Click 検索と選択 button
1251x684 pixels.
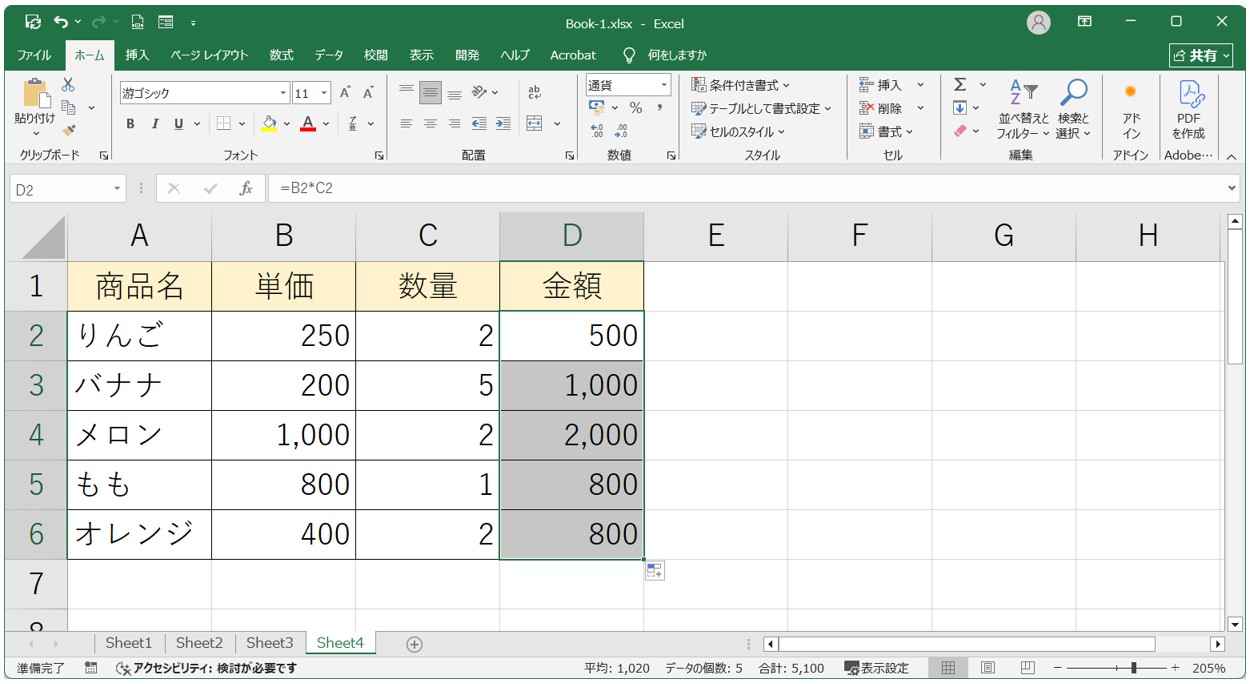pos(1073,110)
